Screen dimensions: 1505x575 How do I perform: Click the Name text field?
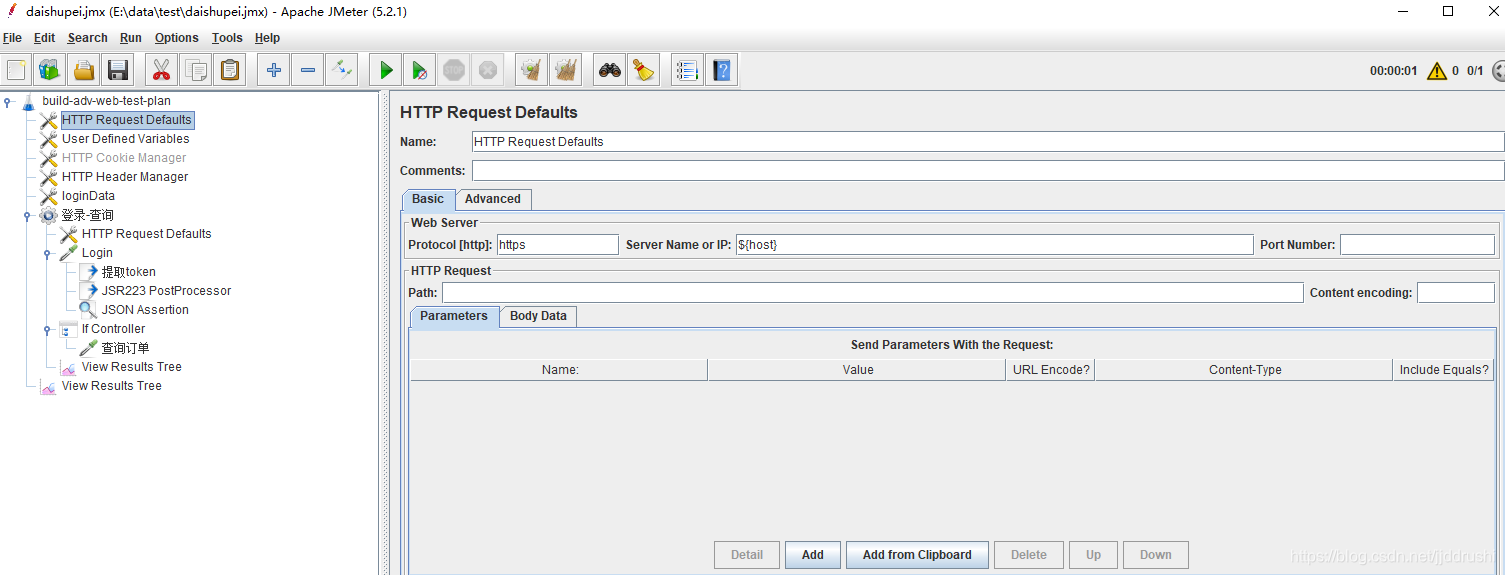click(987, 142)
